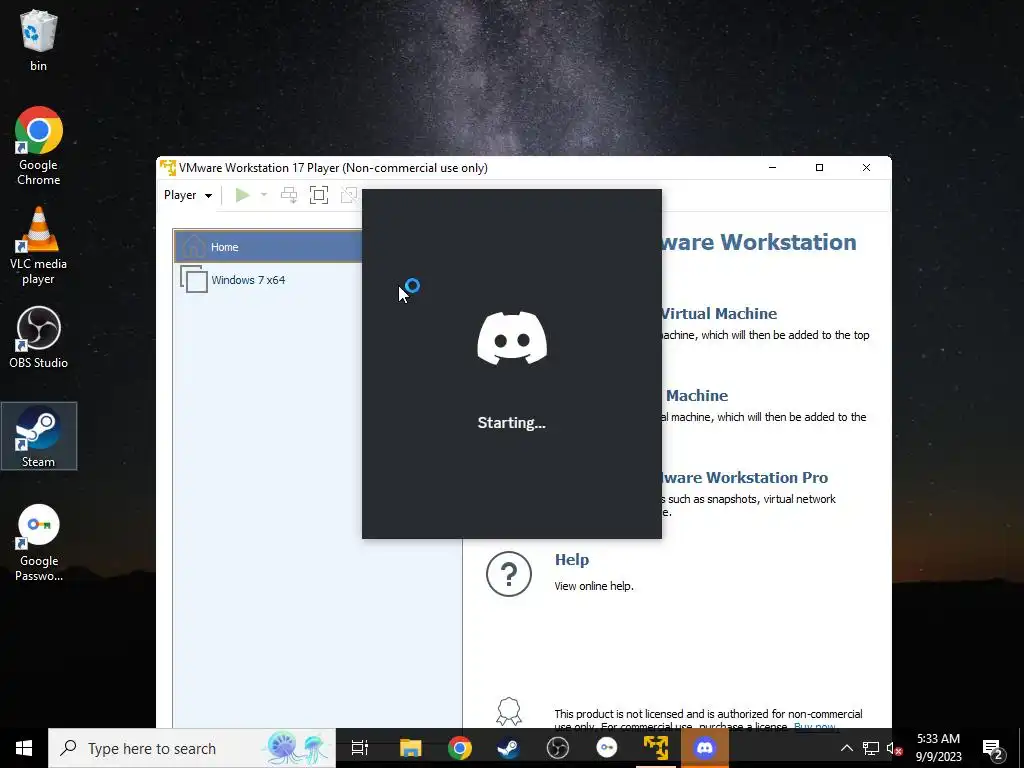Click the View online help text

pos(594,586)
